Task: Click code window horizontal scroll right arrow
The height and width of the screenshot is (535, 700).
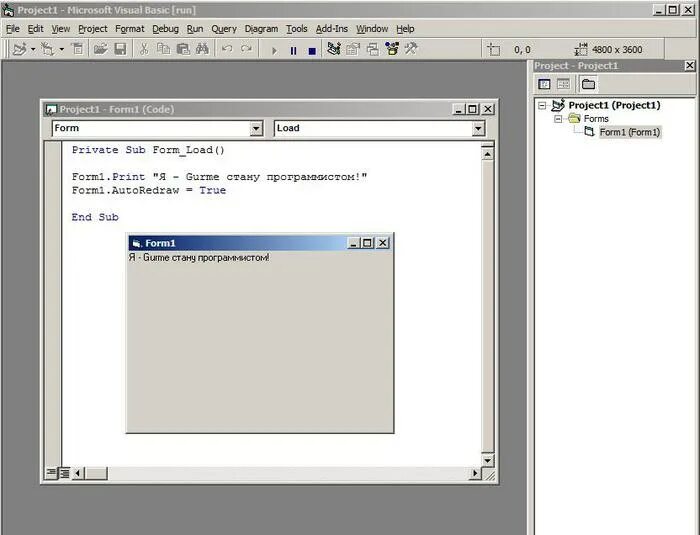Action: (475, 472)
